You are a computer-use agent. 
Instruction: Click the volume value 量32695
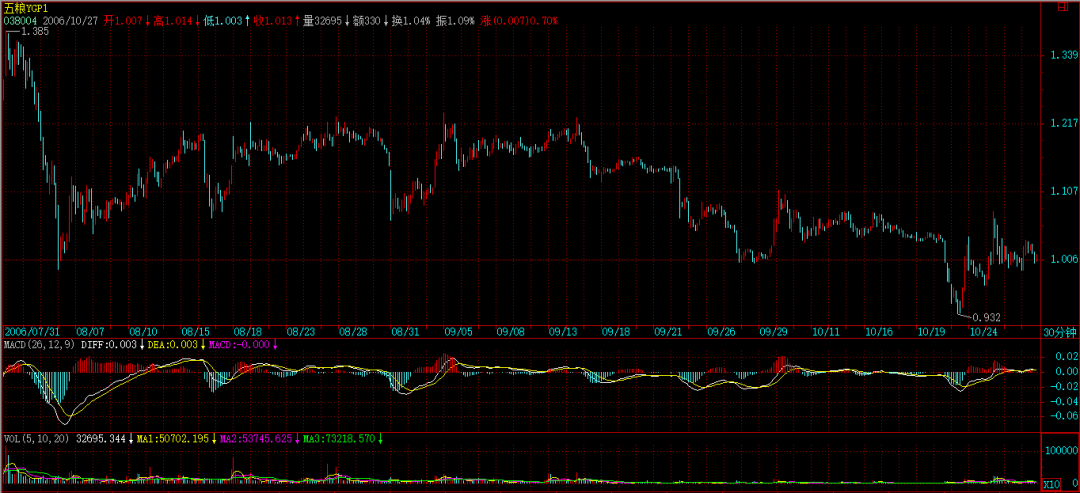pyautogui.click(x=322, y=21)
